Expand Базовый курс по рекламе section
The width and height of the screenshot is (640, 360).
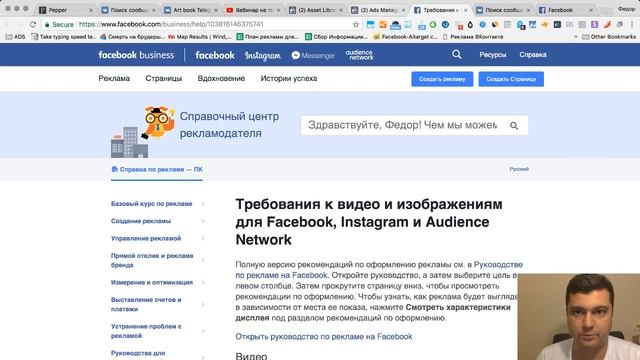coord(158,204)
